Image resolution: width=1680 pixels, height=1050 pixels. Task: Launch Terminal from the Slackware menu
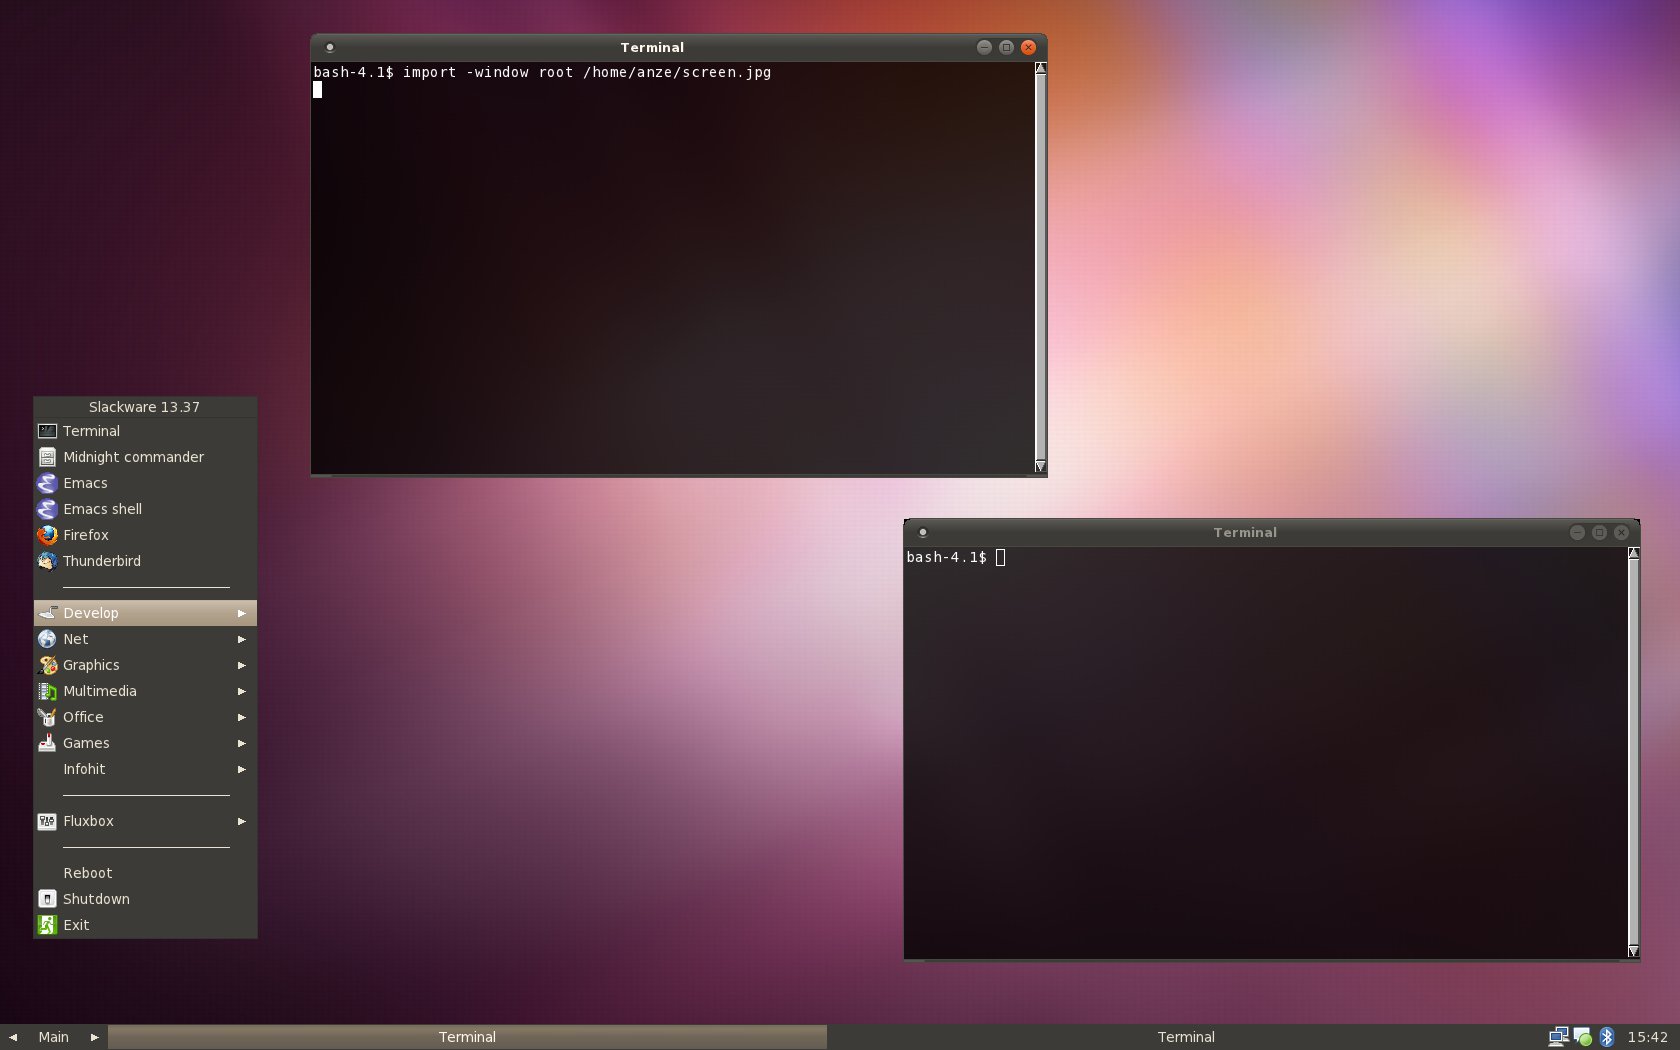[x=145, y=431]
